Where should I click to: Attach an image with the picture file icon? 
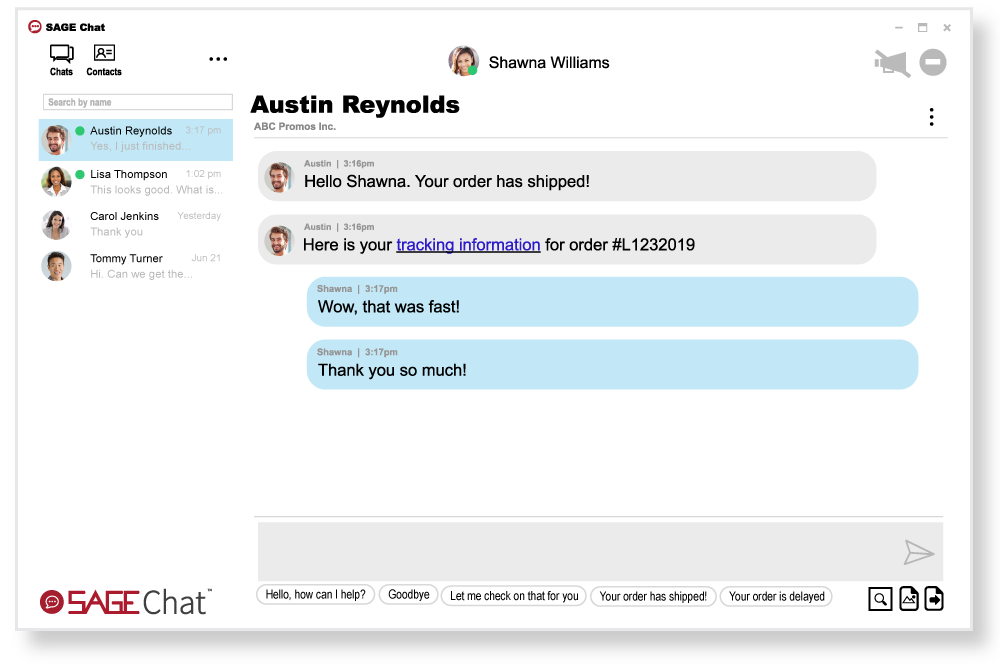coord(909,599)
